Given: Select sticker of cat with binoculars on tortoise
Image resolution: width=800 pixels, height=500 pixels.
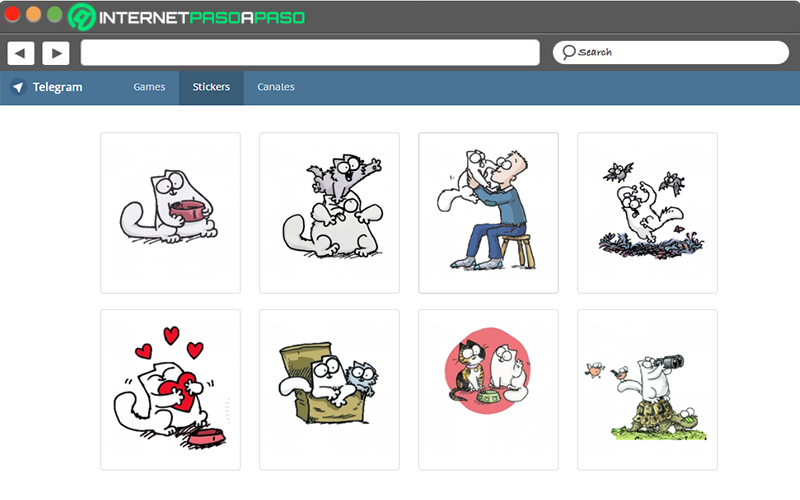Looking at the screenshot, I should 647,390.
